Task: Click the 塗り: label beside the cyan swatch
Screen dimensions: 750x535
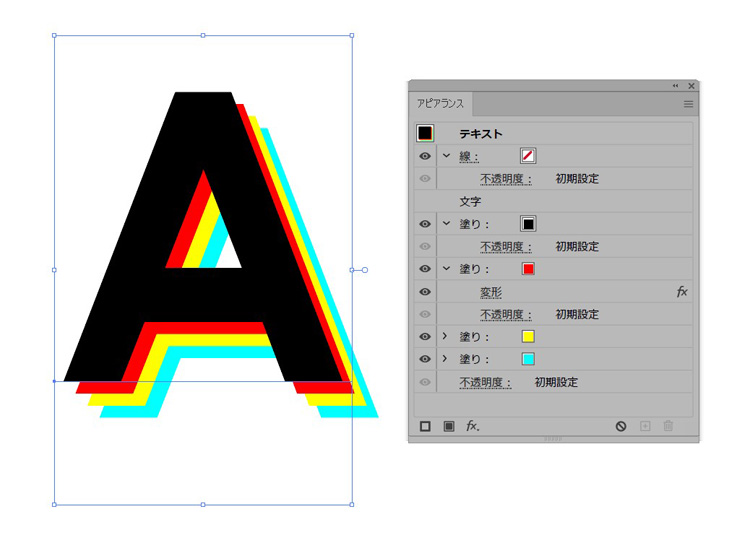Action: coord(474,360)
